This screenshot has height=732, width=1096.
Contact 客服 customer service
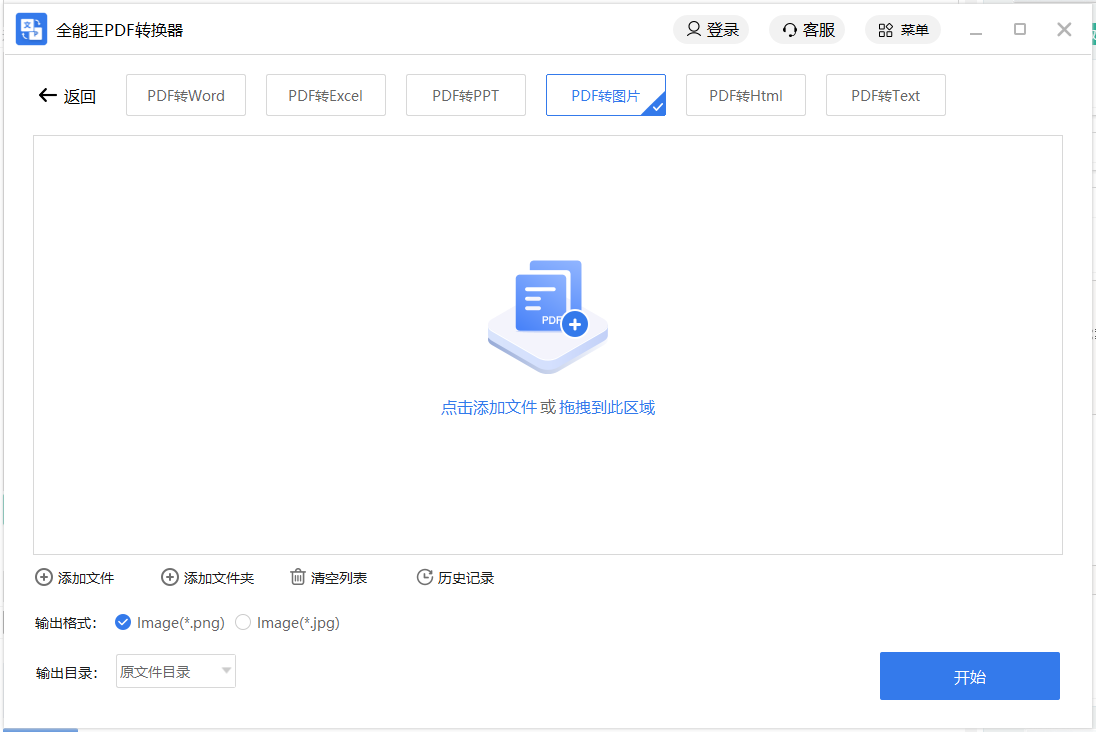(x=806, y=30)
